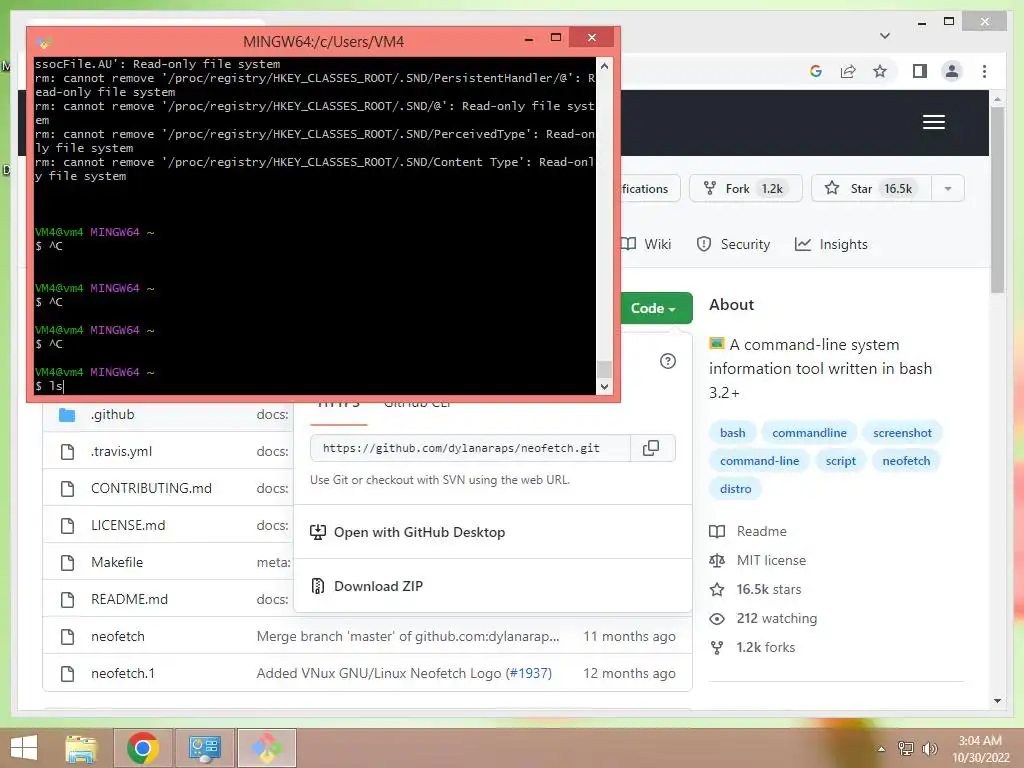Open the clone help question mark icon
Image resolution: width=1024 pixels, height=768 pixels.
pos(667,361)
